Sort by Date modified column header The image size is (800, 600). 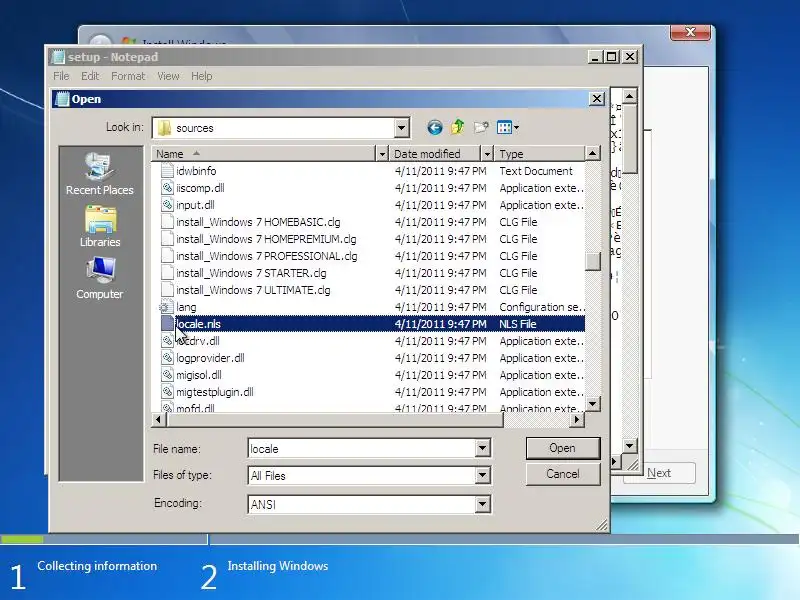435,154
